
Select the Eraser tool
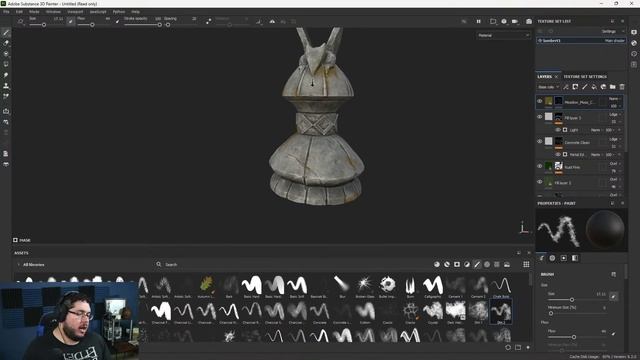[6, 43]
